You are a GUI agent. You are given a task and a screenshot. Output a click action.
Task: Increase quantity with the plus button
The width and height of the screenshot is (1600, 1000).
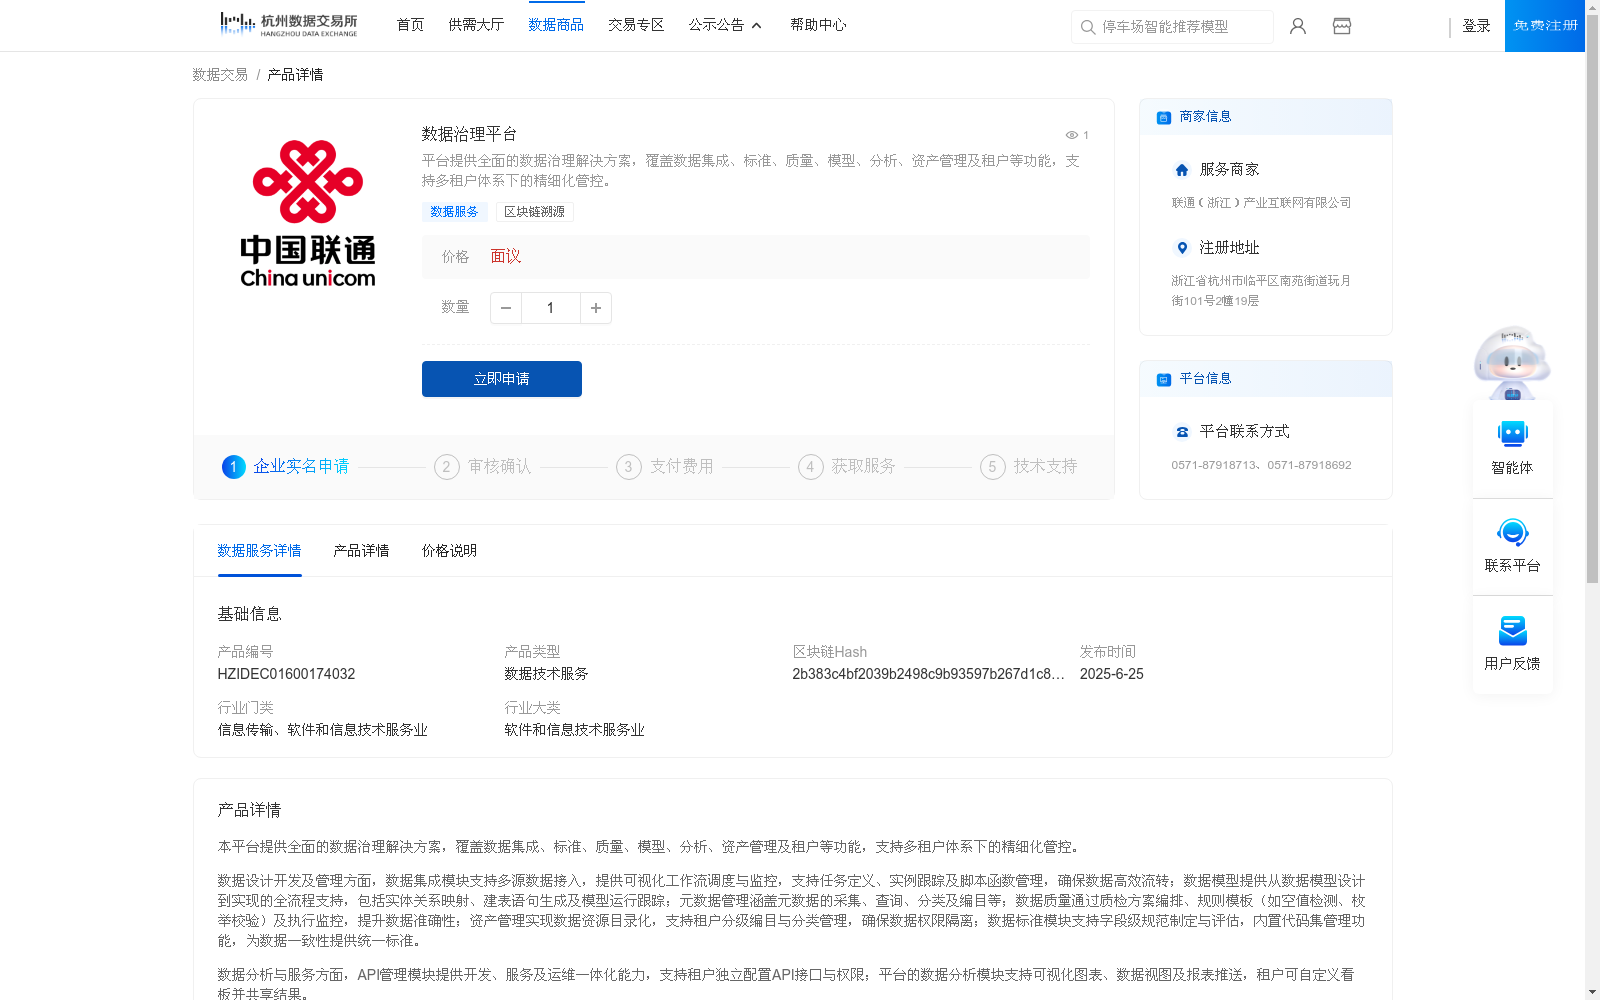click(x=596, y=308)
